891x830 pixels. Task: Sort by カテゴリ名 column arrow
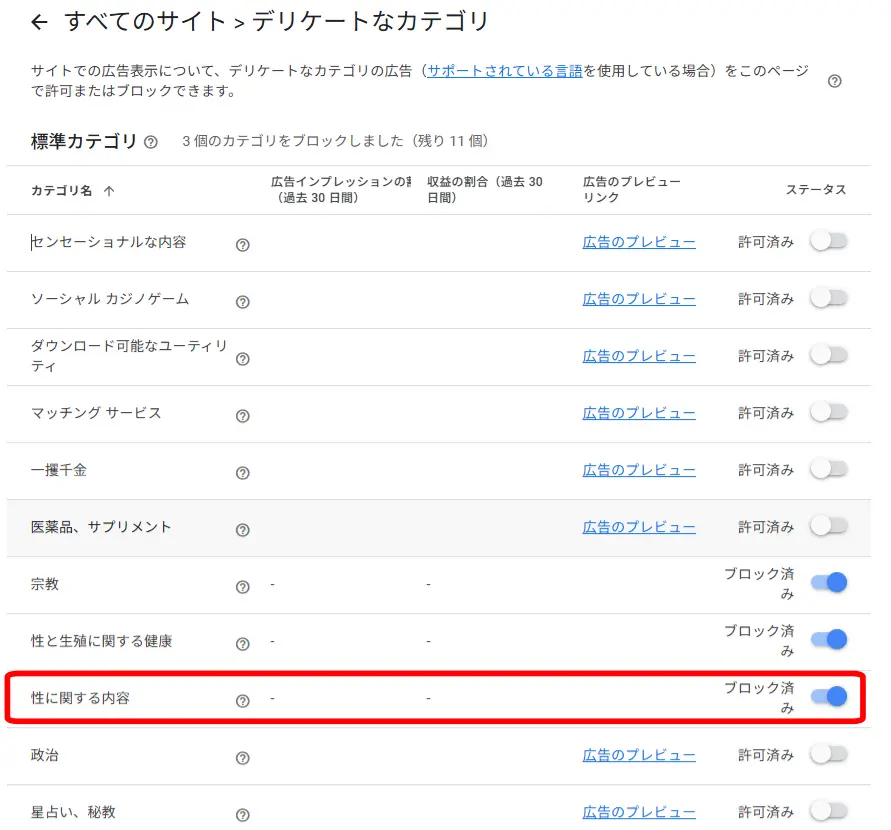click(x=109, y=191)
